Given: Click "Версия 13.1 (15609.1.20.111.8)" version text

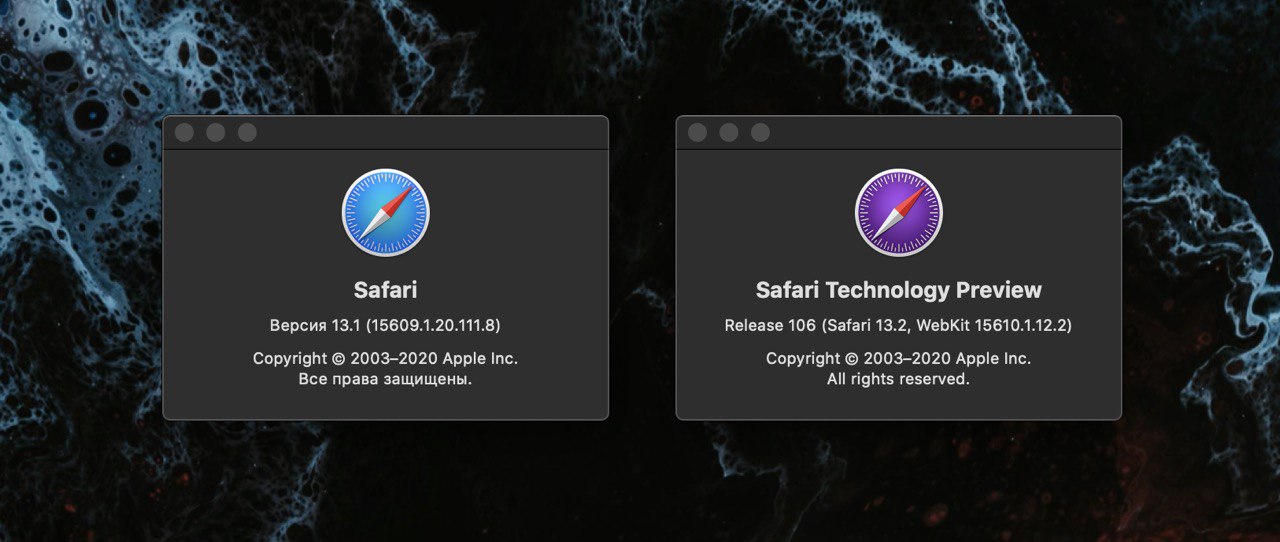Looking at the screenshot, I should pos(385,325).
